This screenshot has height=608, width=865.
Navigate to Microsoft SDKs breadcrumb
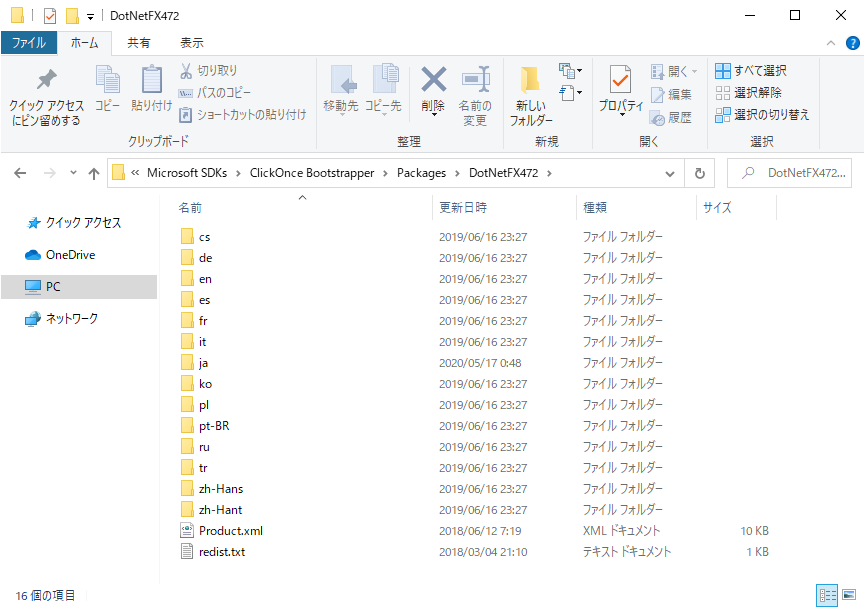click(x=187, y=173)
